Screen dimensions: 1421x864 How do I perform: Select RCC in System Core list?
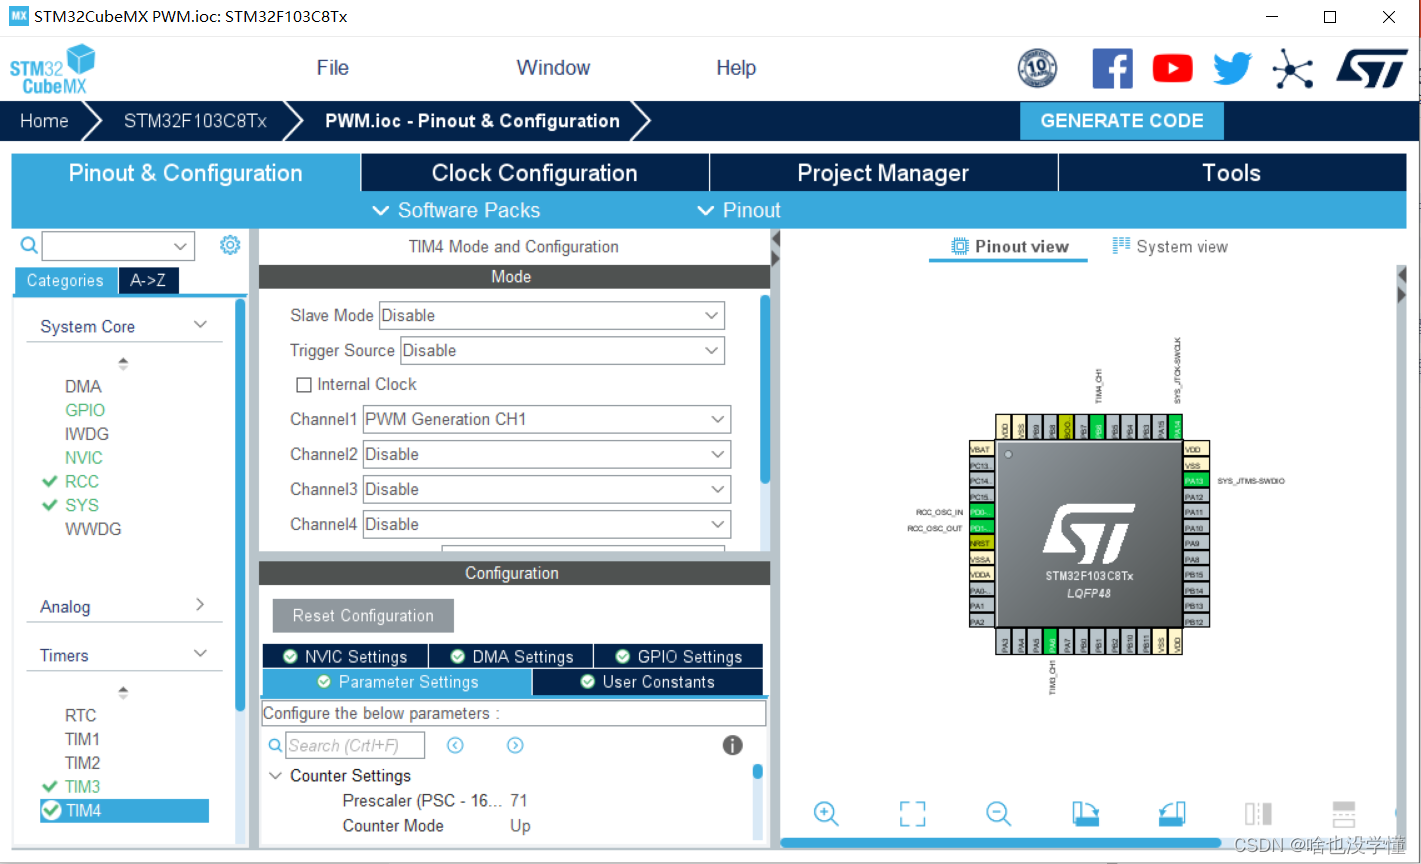[82, 482]
